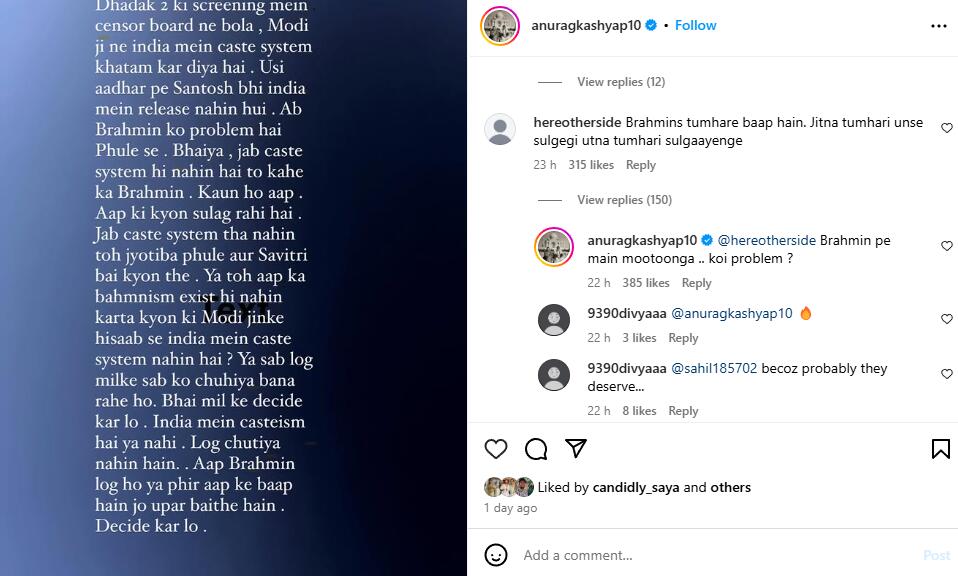Open three-dot more options menu
The height and width of the screenshot is (576, 958).
tap(938, 26)
